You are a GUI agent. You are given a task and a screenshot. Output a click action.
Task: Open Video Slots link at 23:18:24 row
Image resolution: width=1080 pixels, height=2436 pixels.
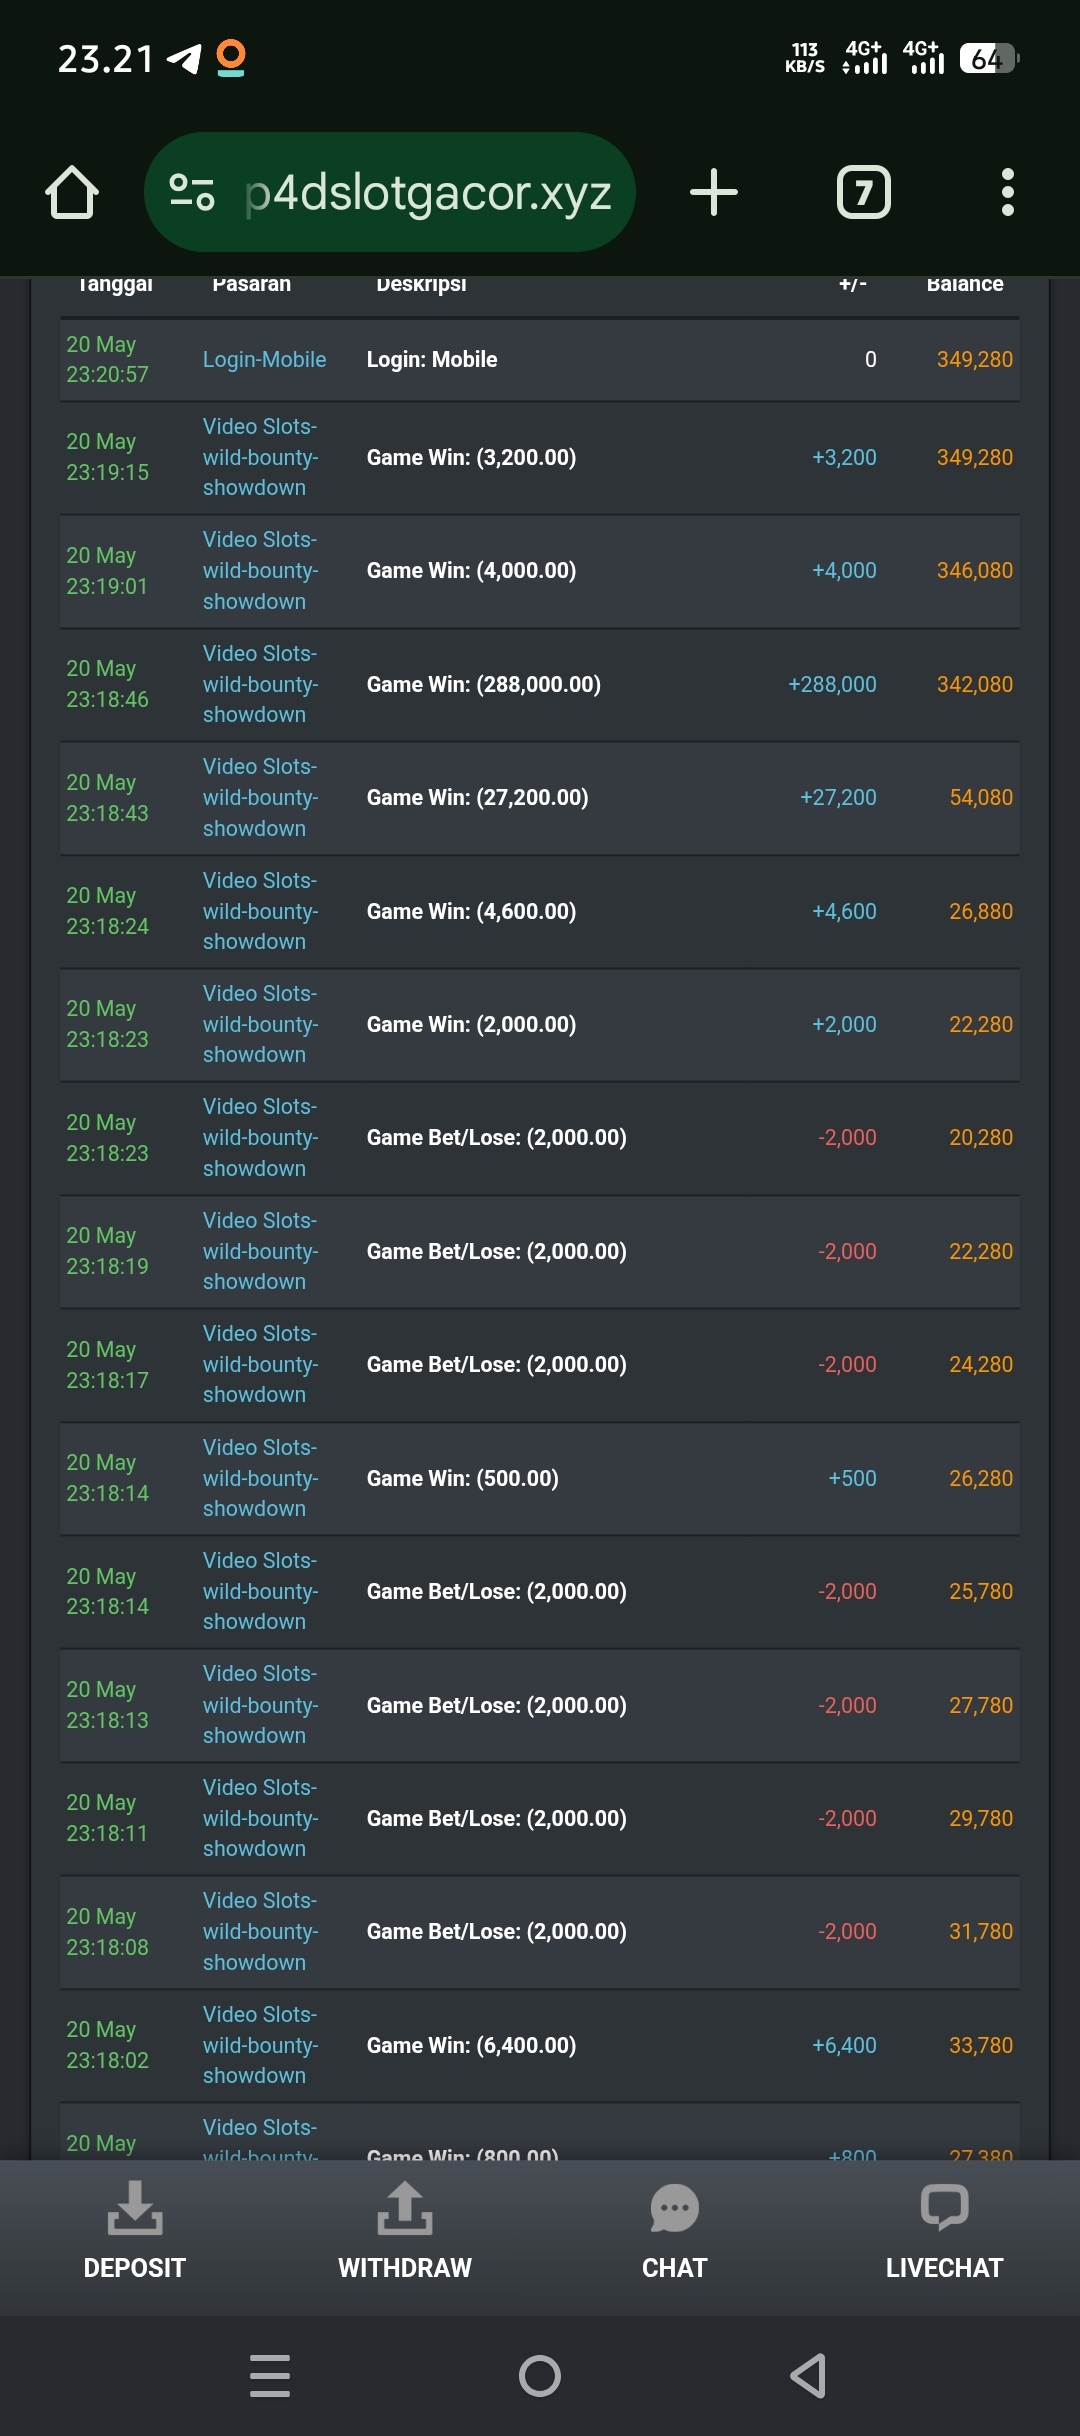tap(261, 911)
